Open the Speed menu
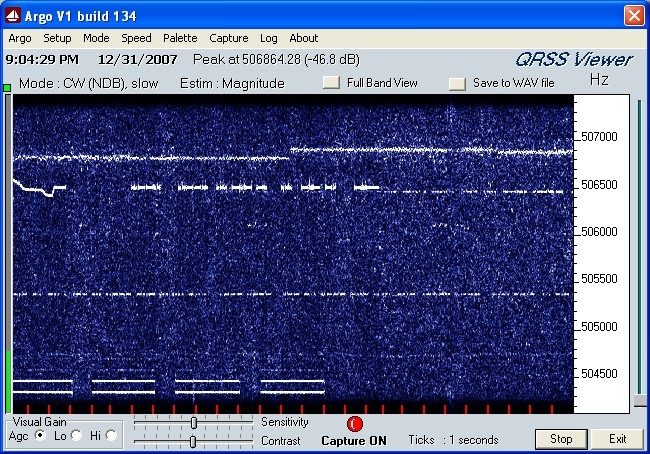This screenshot has width=650, height=454. coord(136,38)
